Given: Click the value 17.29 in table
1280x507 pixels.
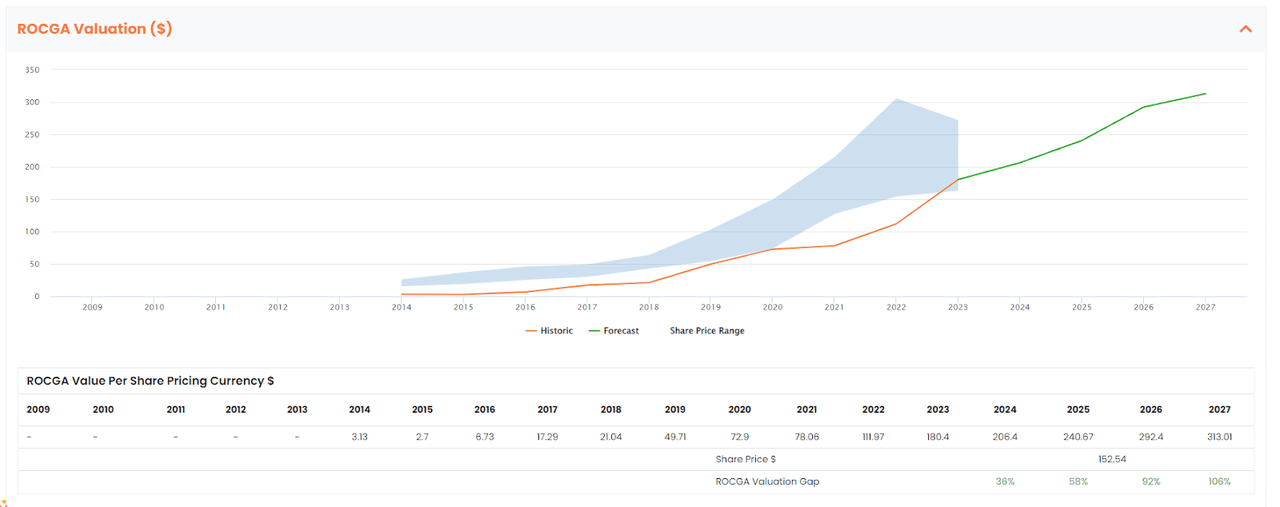Looking at the screenshot, I should tap(547, 437).
